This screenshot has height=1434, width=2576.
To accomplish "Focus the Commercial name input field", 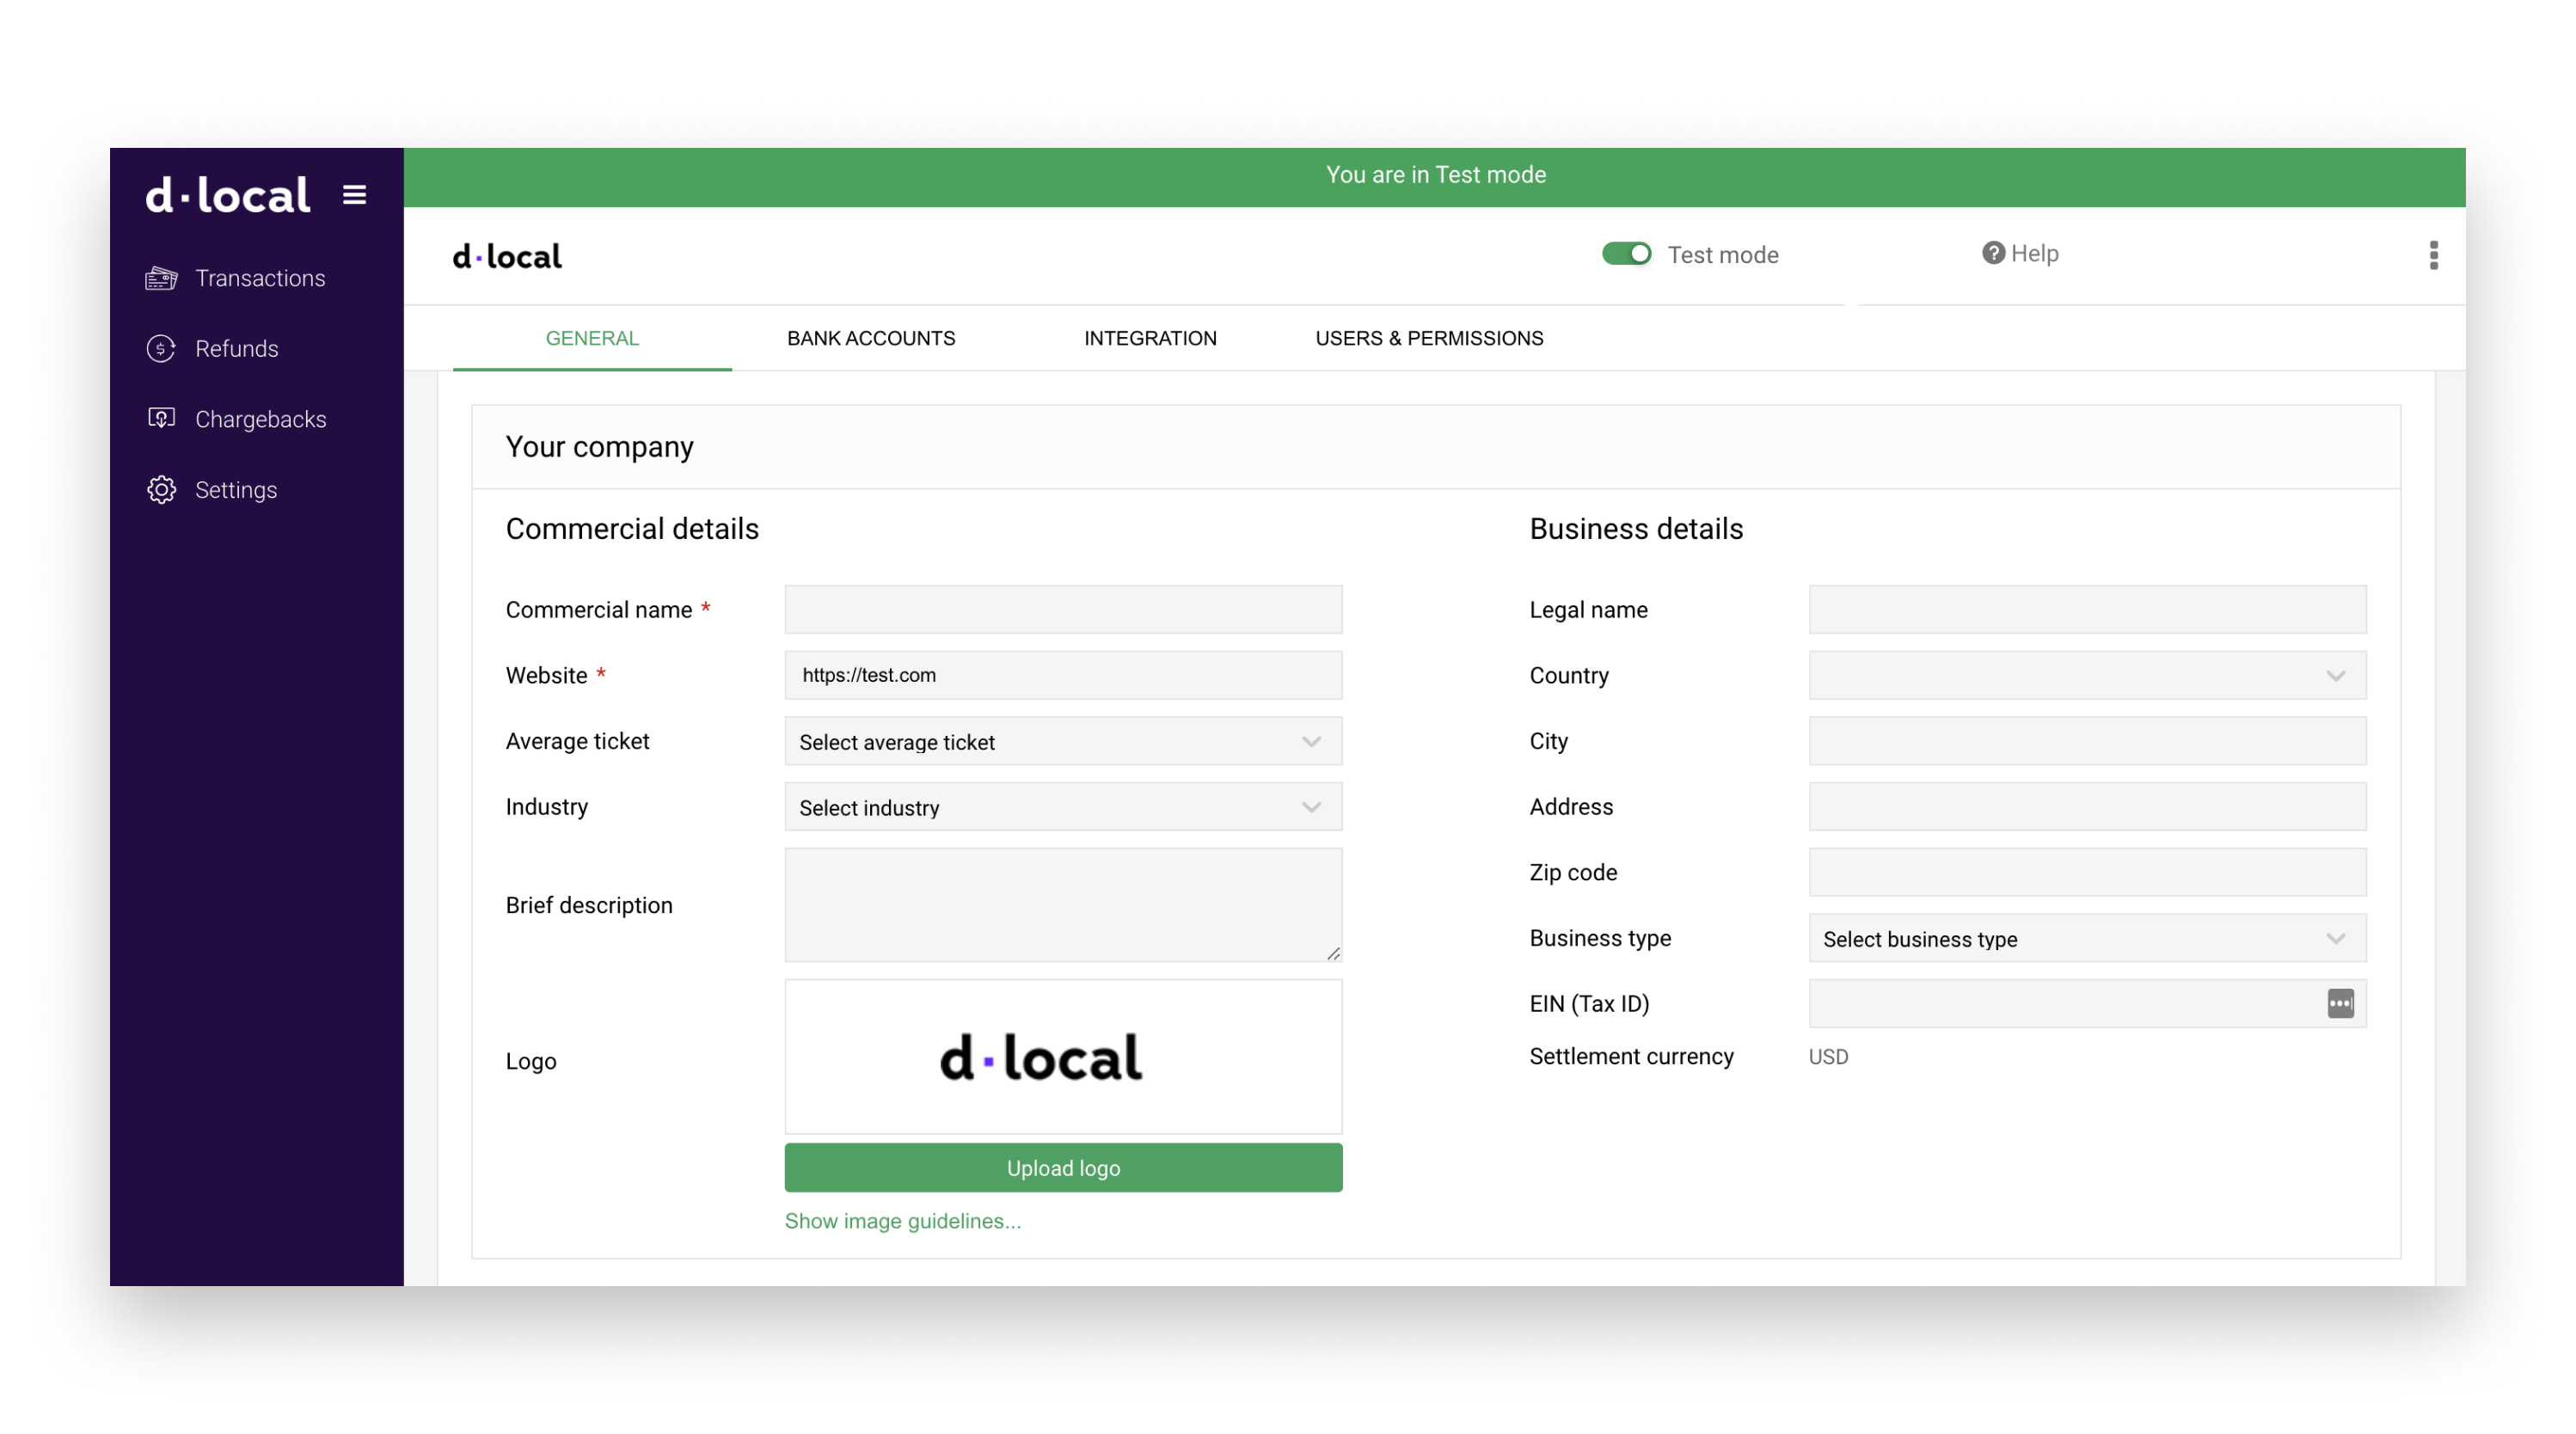I will pos(1063,609).
